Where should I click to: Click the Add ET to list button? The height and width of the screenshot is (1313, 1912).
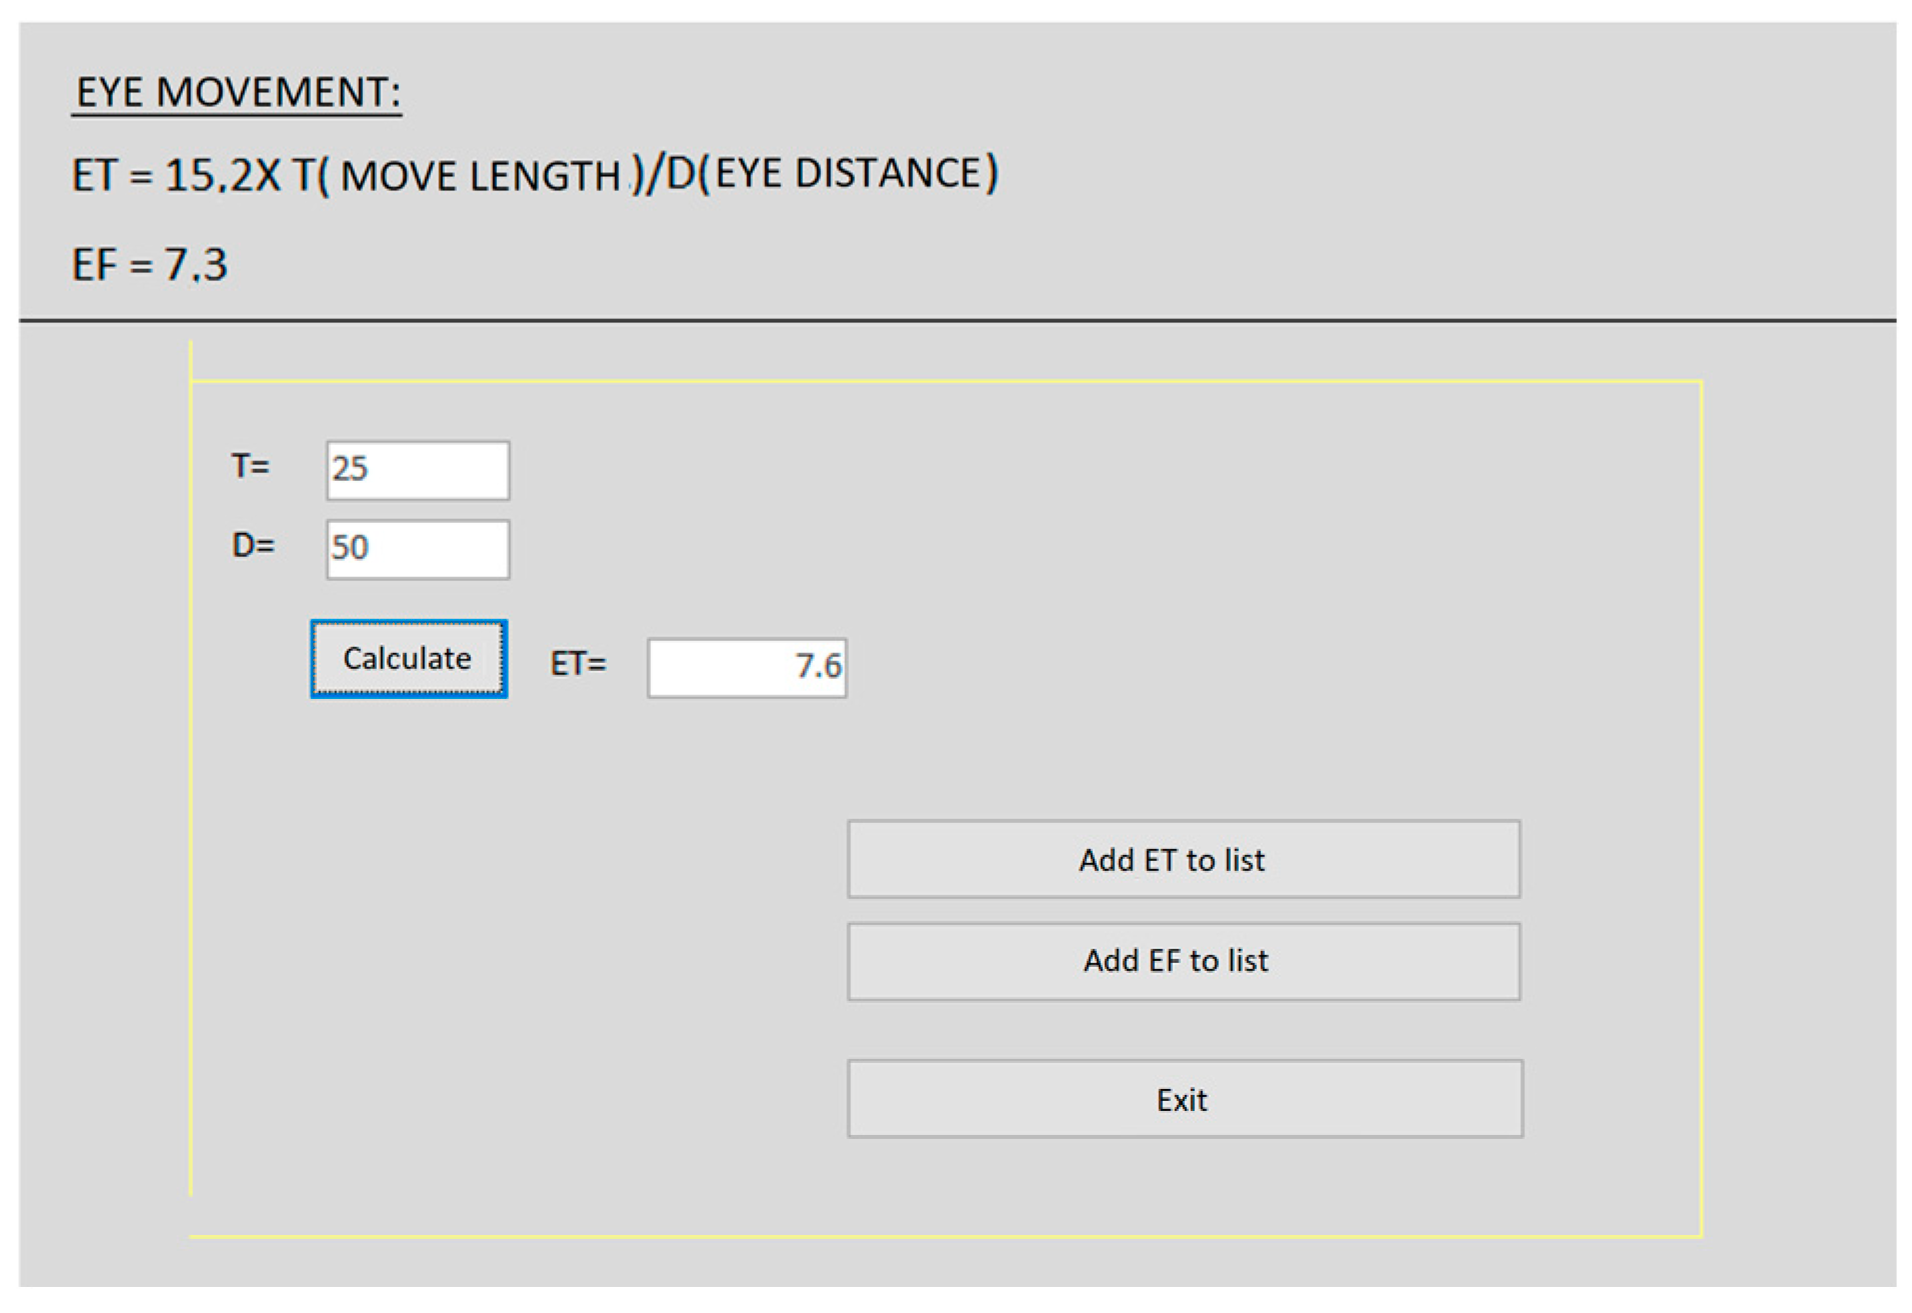pyautogui.click(x=1183, y=859)
